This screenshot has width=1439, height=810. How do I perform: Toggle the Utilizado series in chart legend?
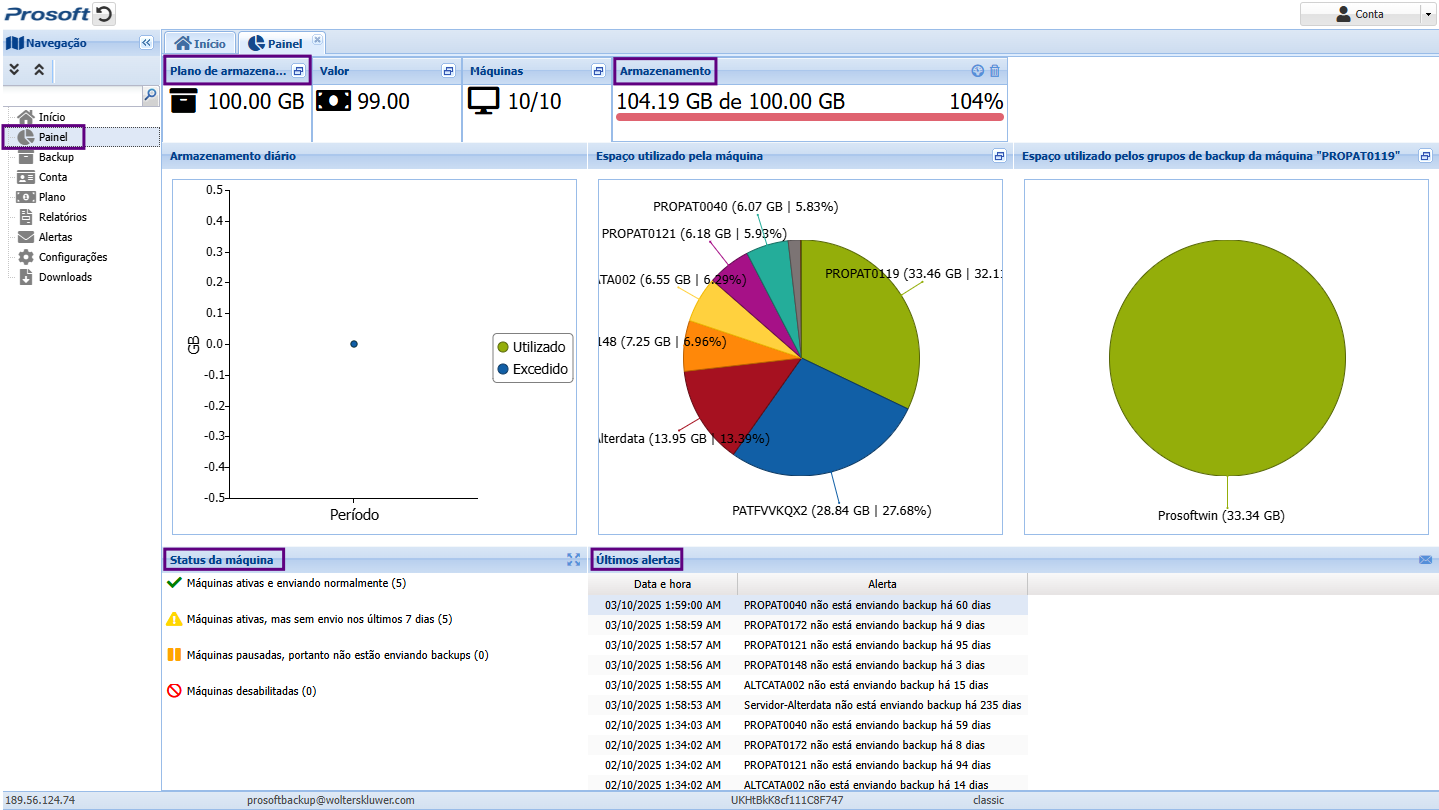[x=532, y=347]
